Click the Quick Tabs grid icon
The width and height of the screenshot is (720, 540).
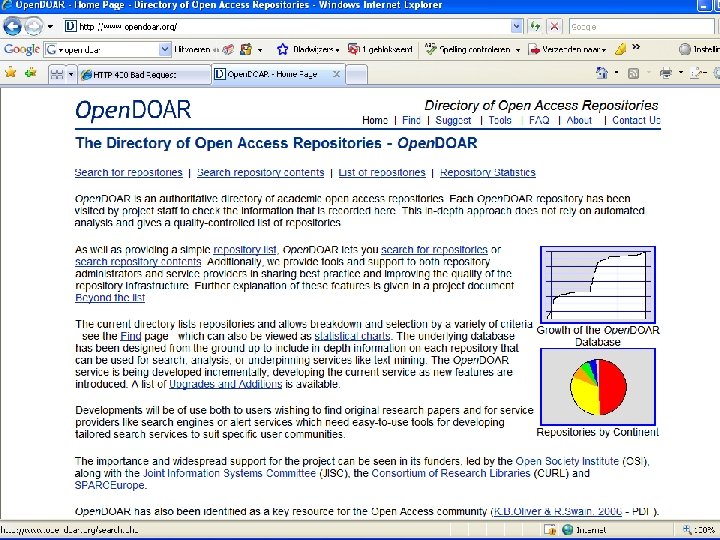point(57,74)
